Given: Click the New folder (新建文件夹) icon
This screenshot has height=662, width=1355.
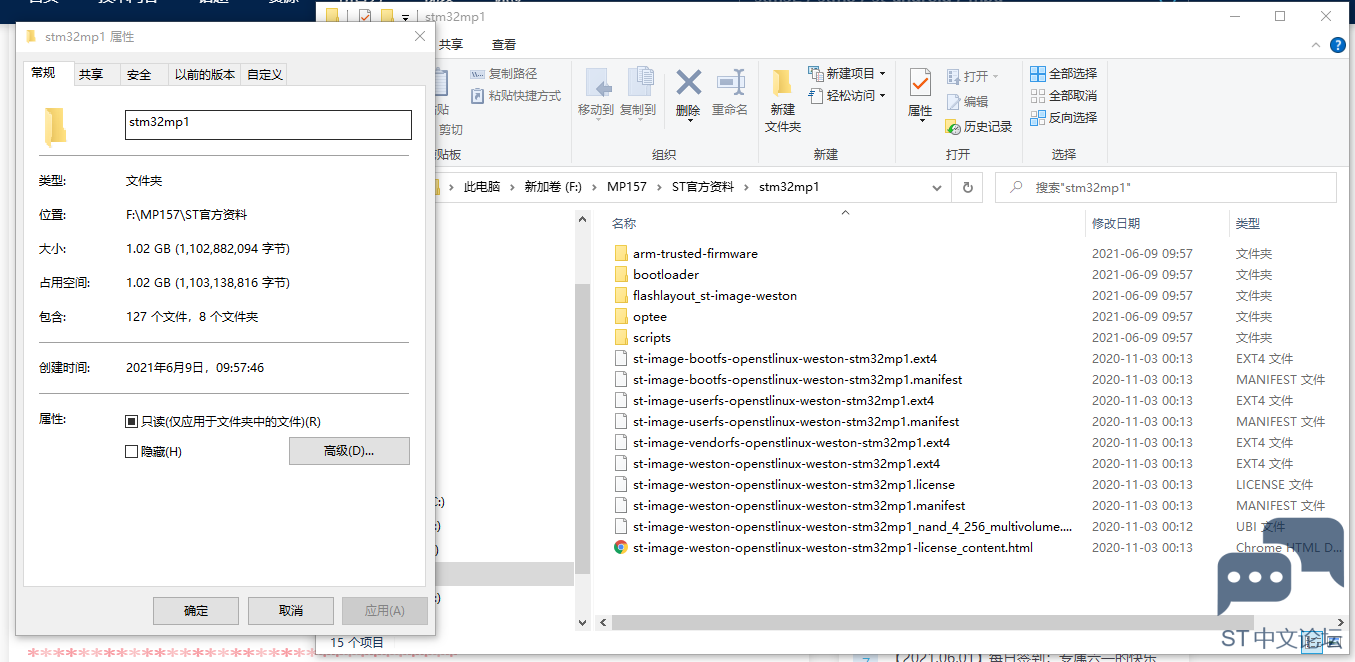Looking at the screenshot, I should click(x=782, y=82).
